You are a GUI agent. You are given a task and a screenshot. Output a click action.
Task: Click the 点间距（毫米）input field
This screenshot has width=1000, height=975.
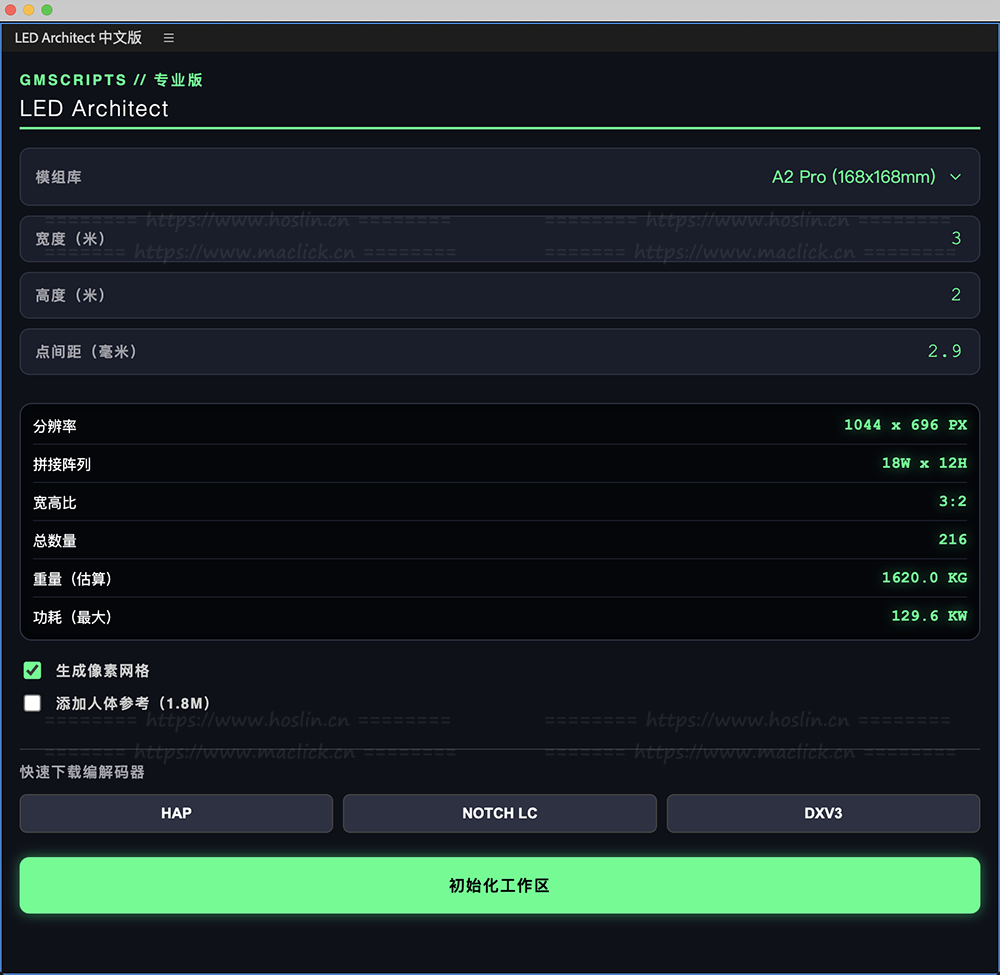tap(500, 352)
